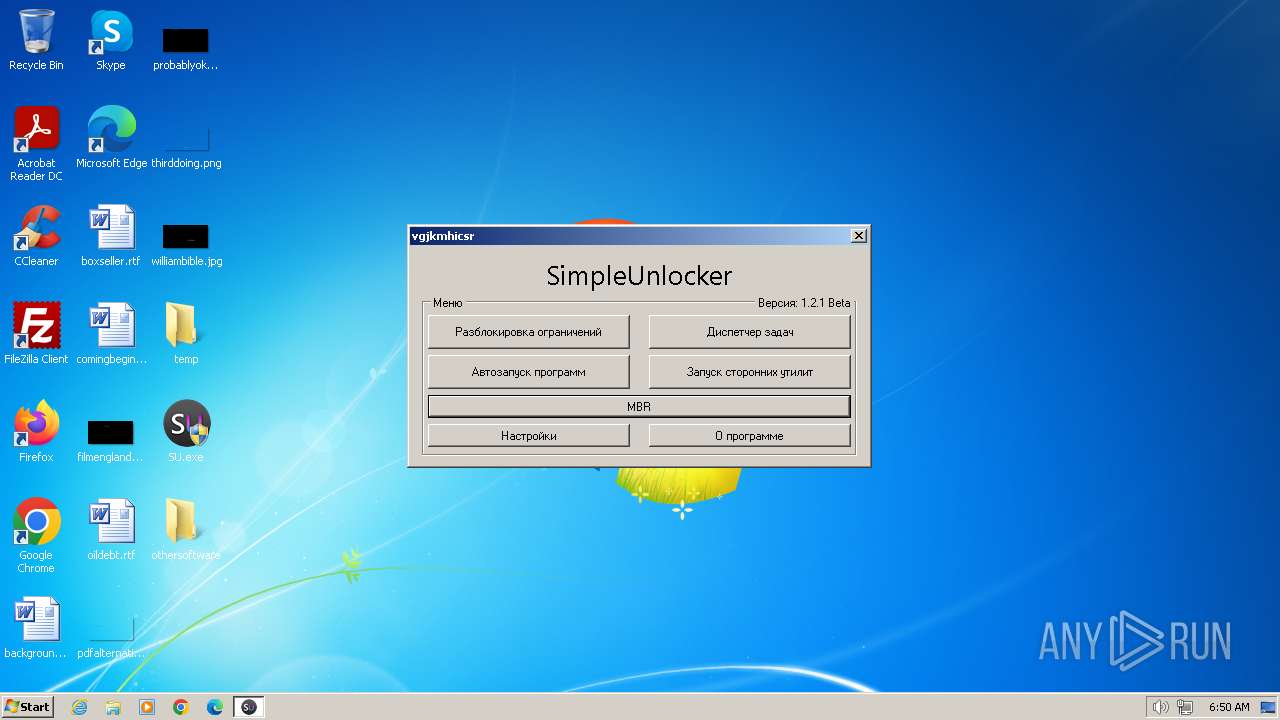The width and height of the screenshot is (1280, 720).
Task: Select the Microsoft Edge desktop shortcut
Action: 111,138
